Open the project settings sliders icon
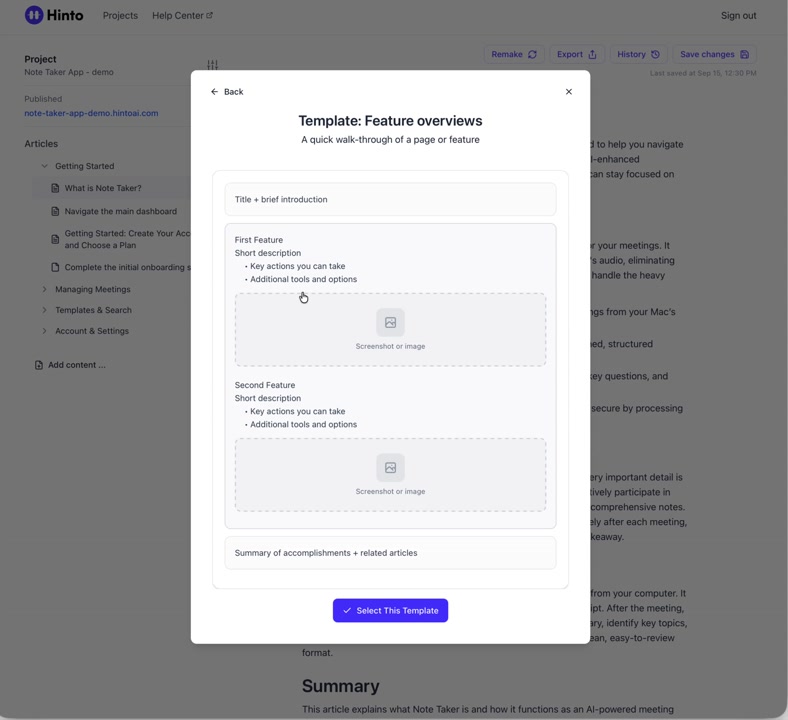Screen dimensions: 788x720 pos(212,65)
